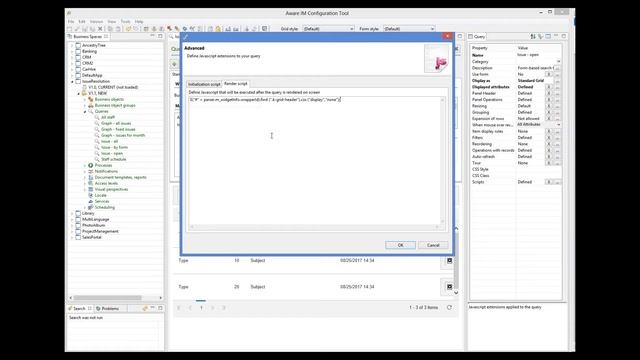The height and width of the screenshot is (360, 640).
Task: Click the Query tab in the properties panel
Action: 477,37
